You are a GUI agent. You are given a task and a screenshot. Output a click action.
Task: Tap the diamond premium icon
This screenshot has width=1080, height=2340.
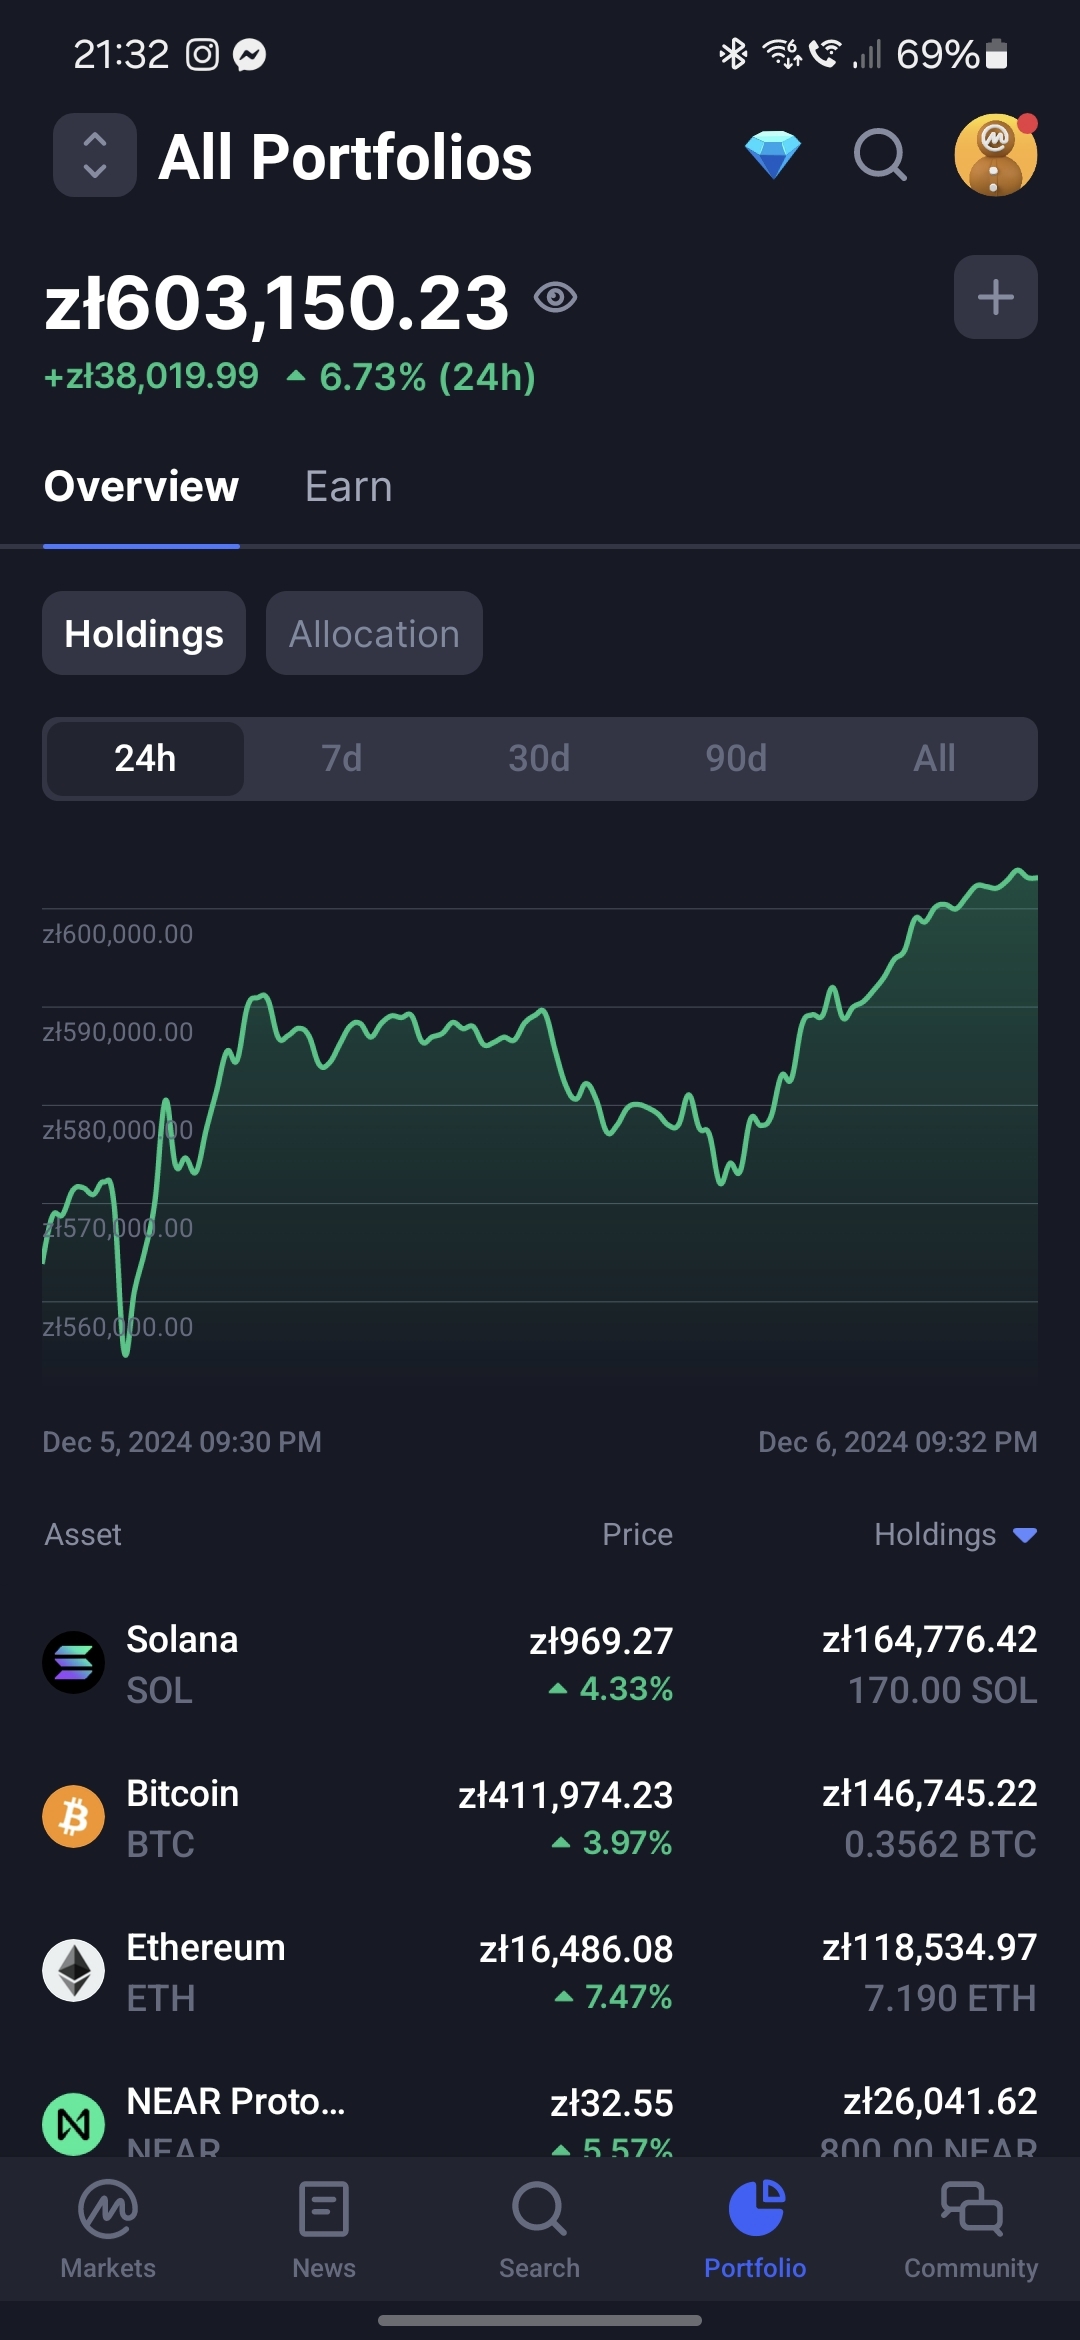pyautogui.click(x=772, y=156)
